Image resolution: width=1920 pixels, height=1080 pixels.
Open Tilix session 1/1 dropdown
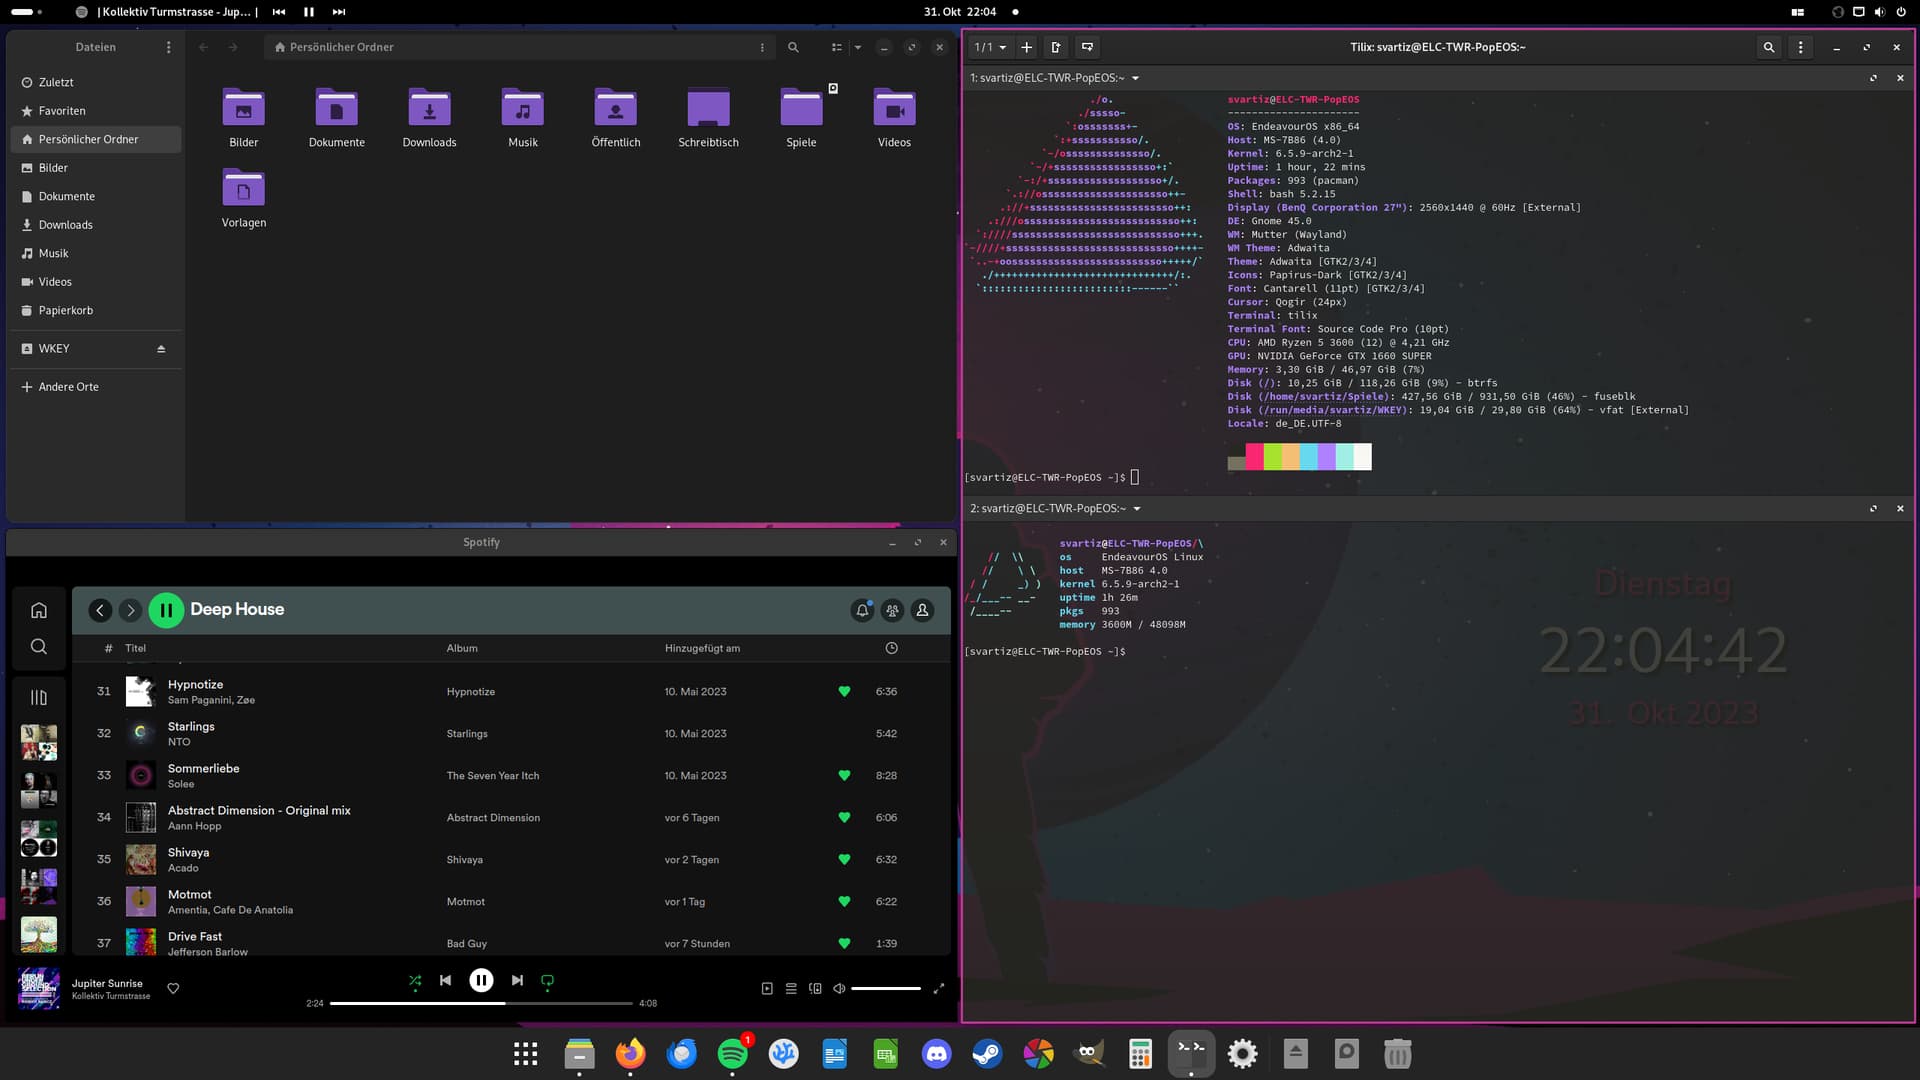pyautogui.click(x=990, y=47)
